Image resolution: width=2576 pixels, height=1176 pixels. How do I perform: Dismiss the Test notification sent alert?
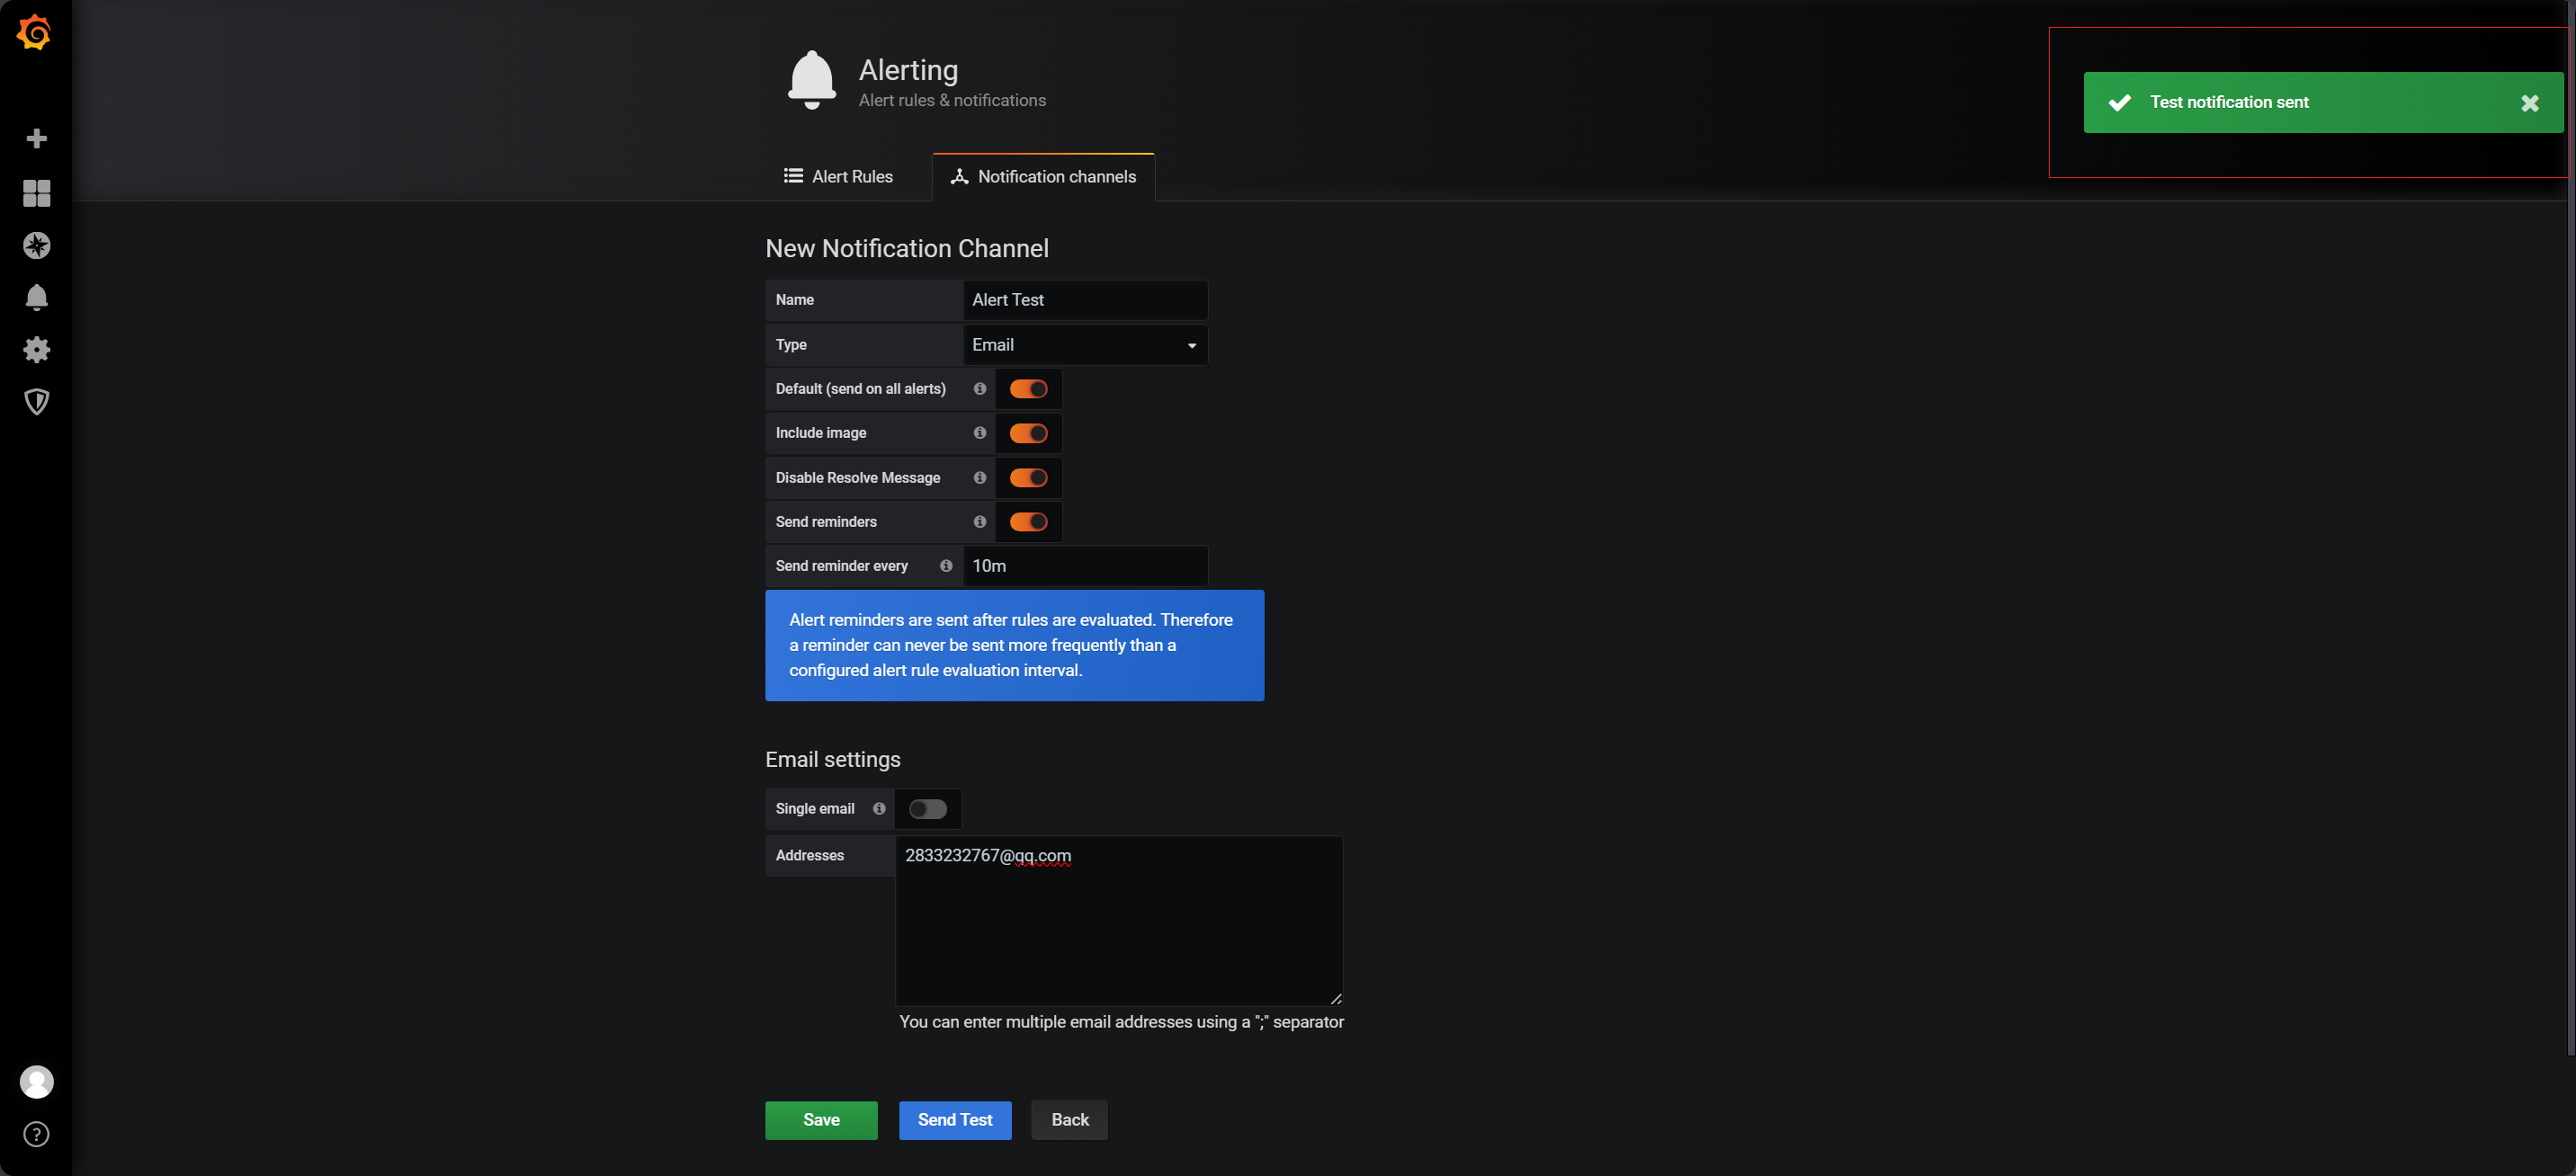2529,103
